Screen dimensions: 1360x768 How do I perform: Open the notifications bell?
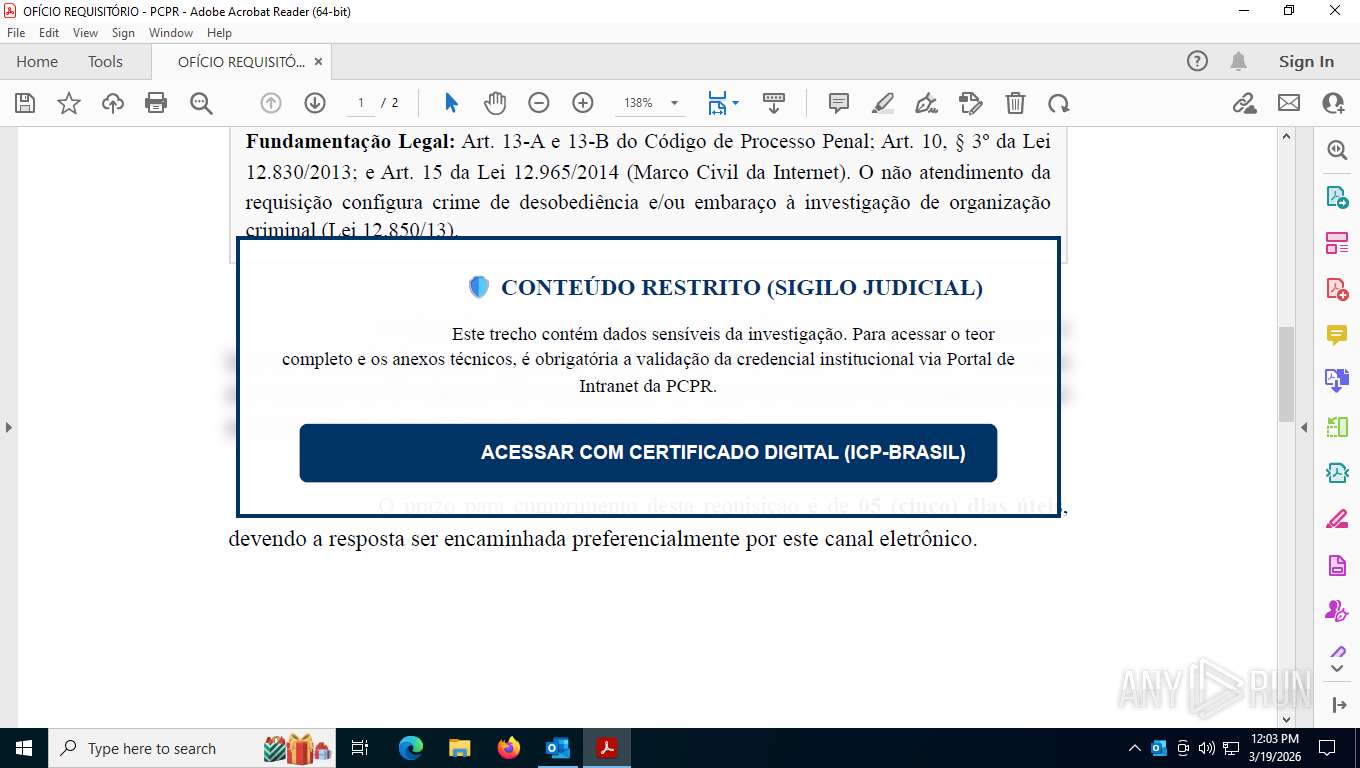1238,61
